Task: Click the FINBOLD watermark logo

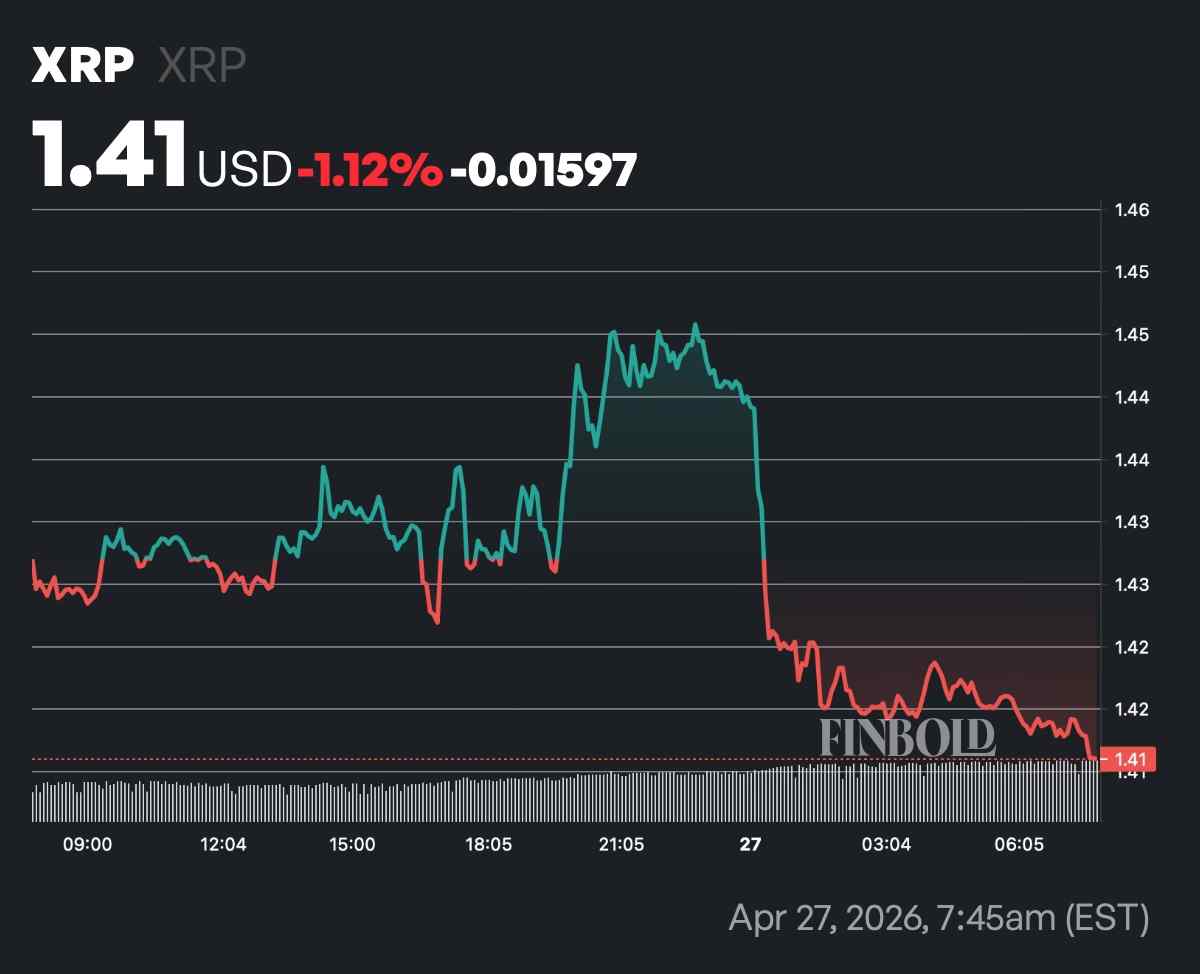Action: 907,738
